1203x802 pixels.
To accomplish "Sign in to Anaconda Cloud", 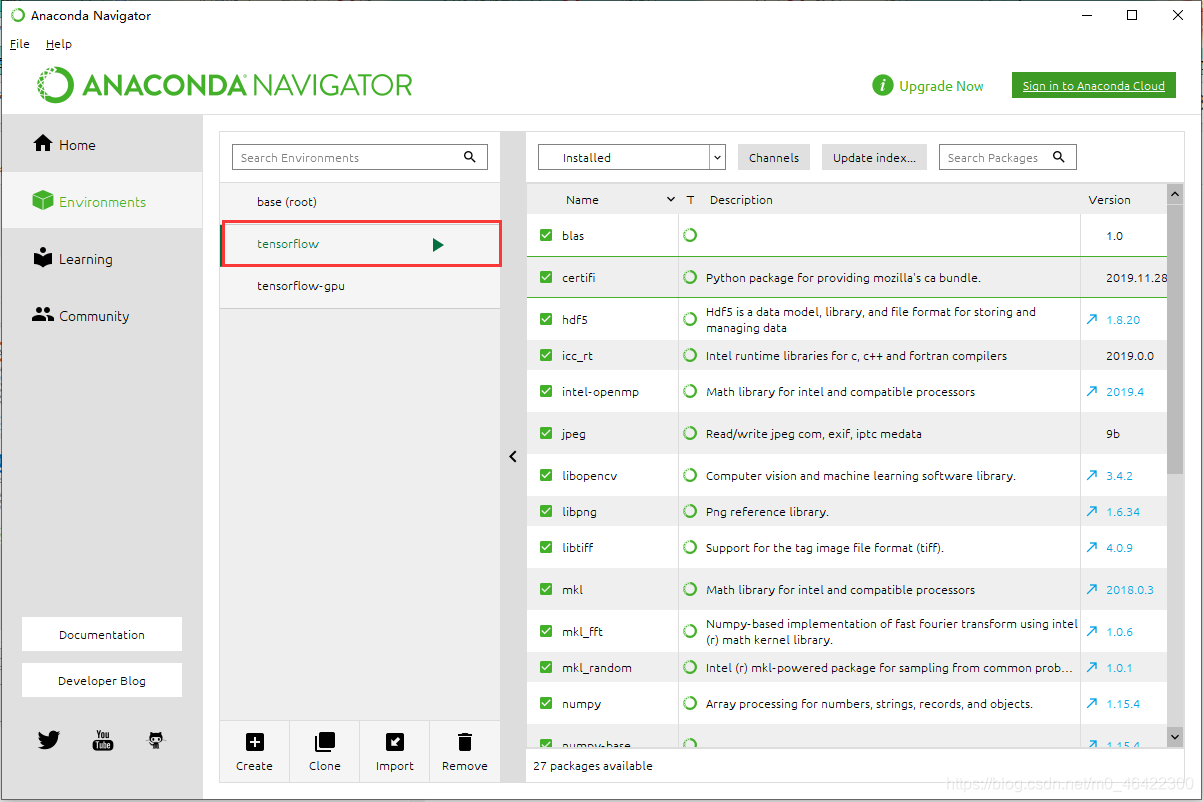I will 1093,85.
